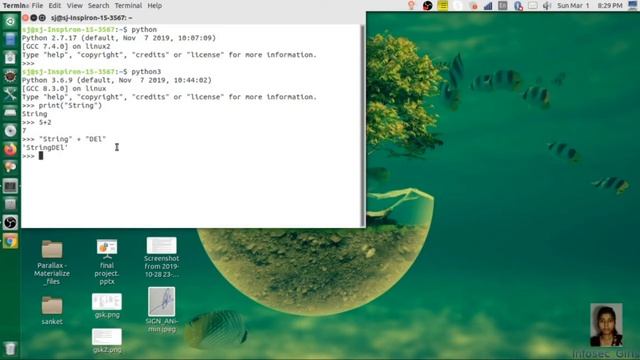640x360 pixels.
Task: Launch Google Chrome from the dock
Action: click(10, 241)
